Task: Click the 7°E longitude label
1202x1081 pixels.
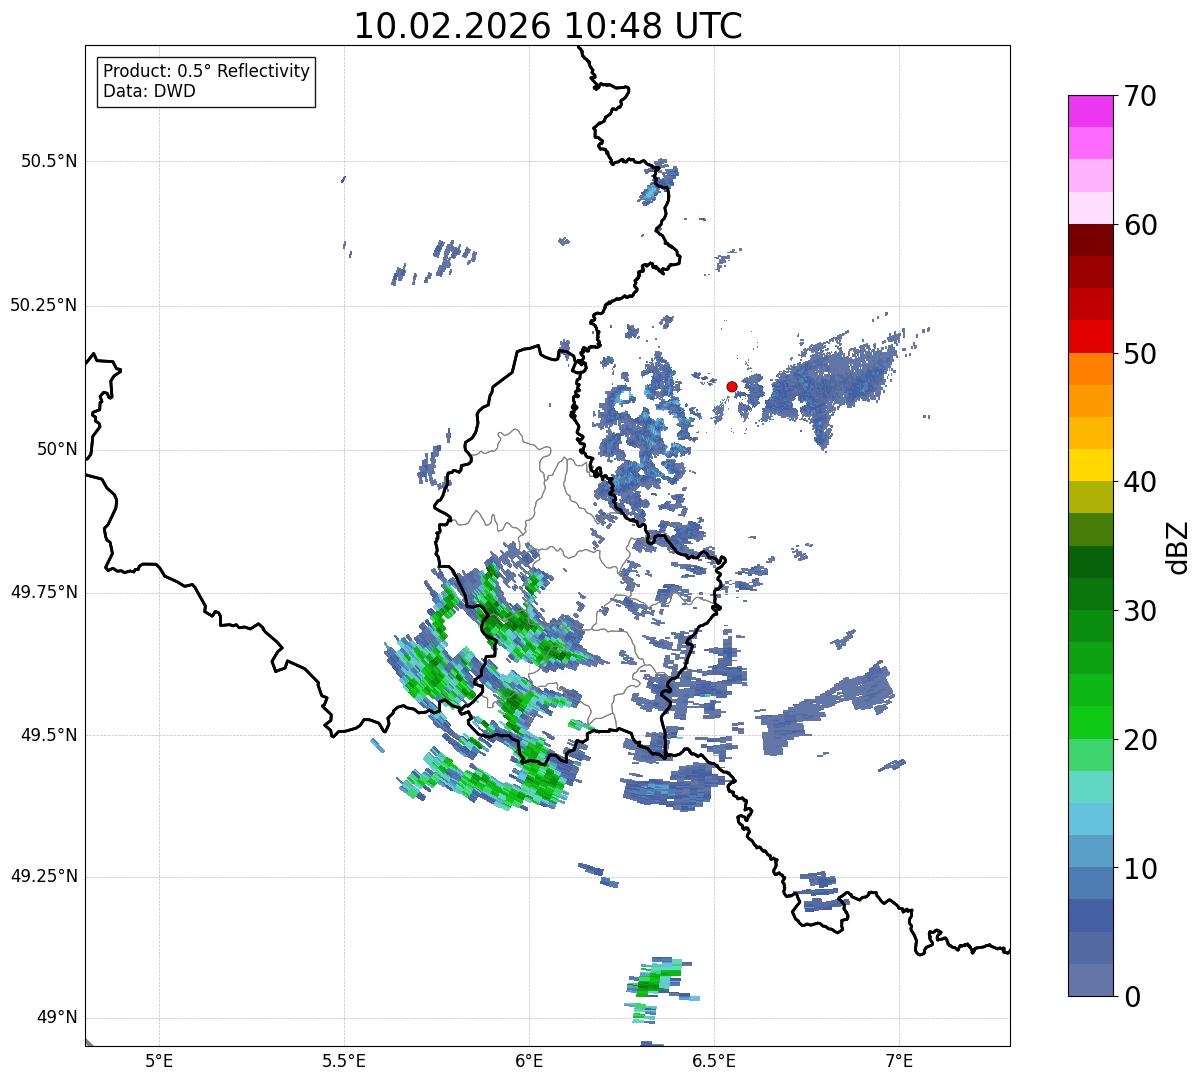Action: point(899,1060)
